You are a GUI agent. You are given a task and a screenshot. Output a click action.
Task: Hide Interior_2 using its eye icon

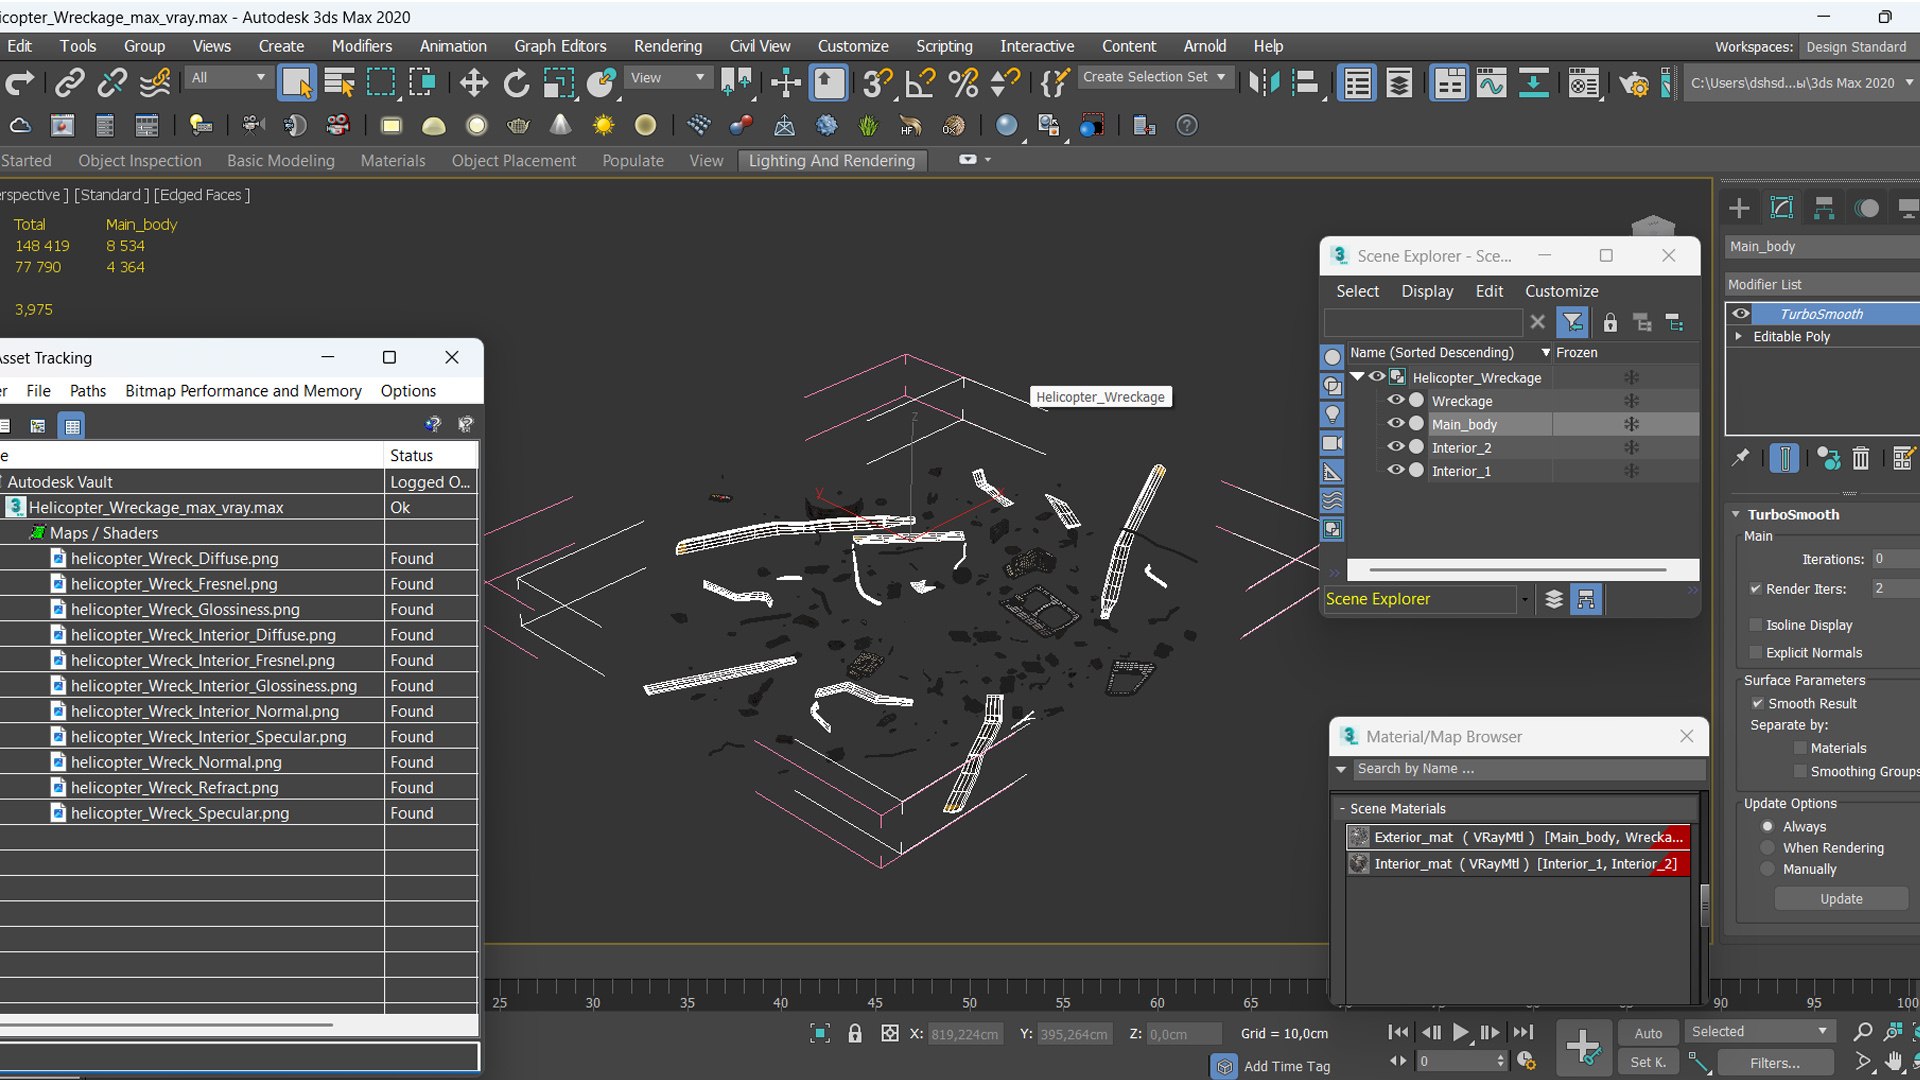point(1395,447)
